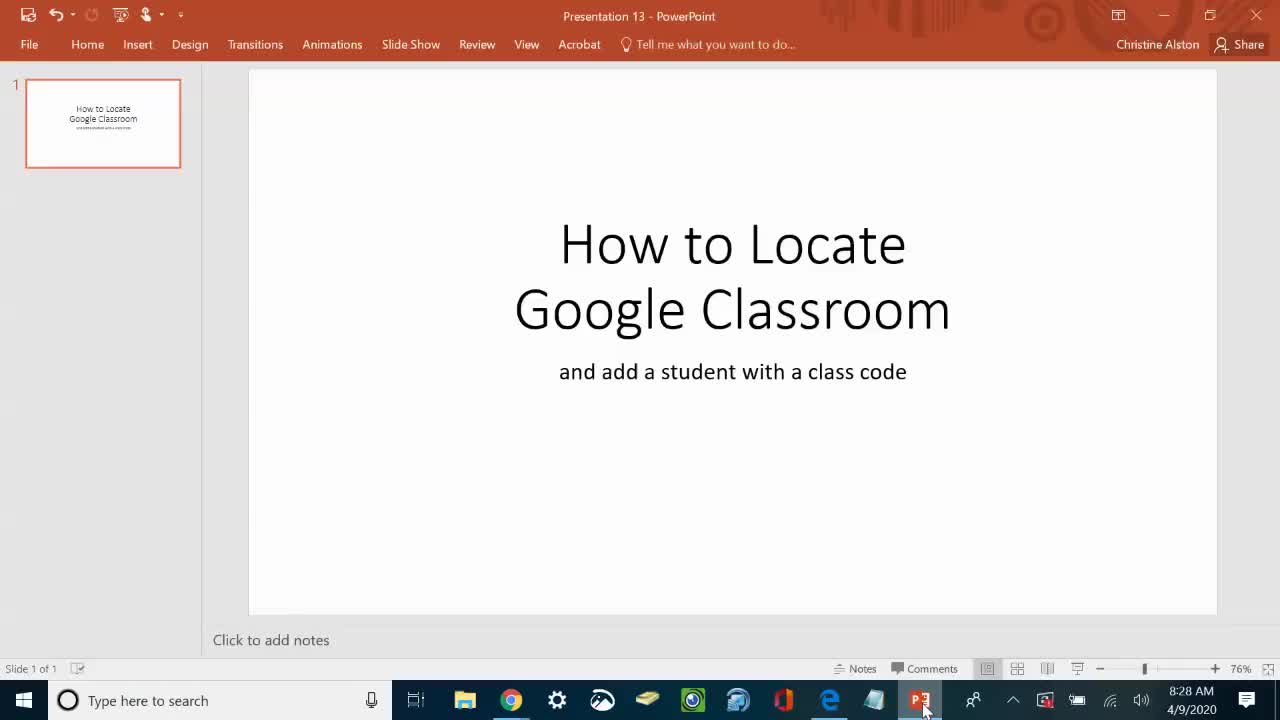Open the Animations ribbon tab
The image size is (1280, 720).
click(x=332, y=44)
